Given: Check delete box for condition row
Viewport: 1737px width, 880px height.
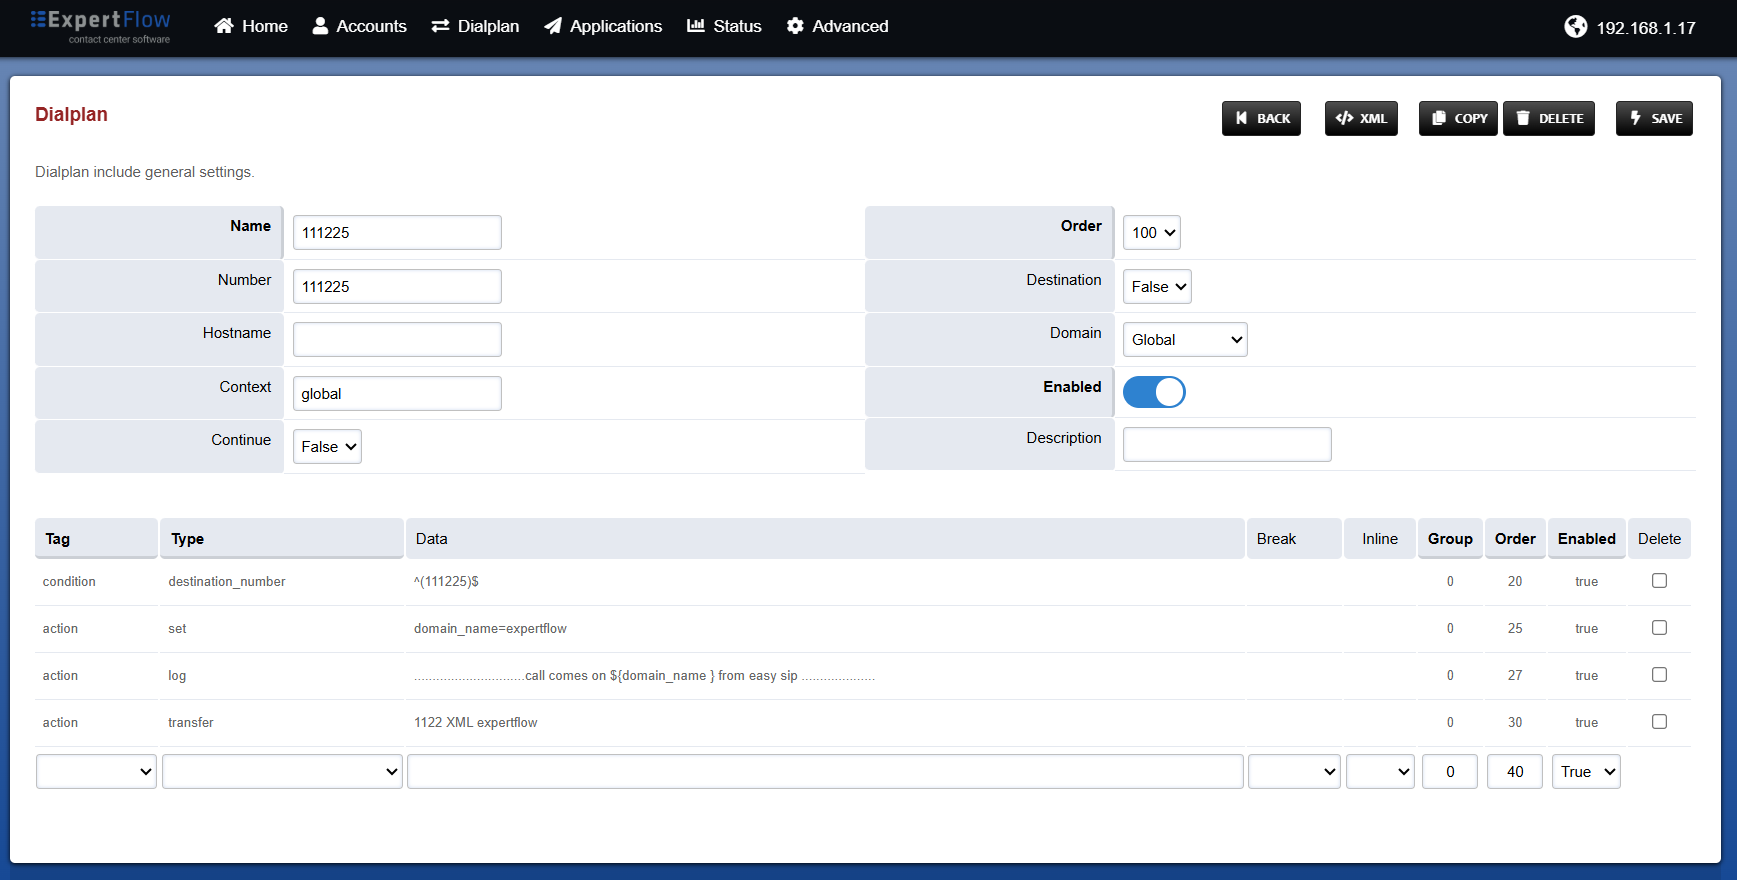Looking at the screenshot, I should 1659,581.
